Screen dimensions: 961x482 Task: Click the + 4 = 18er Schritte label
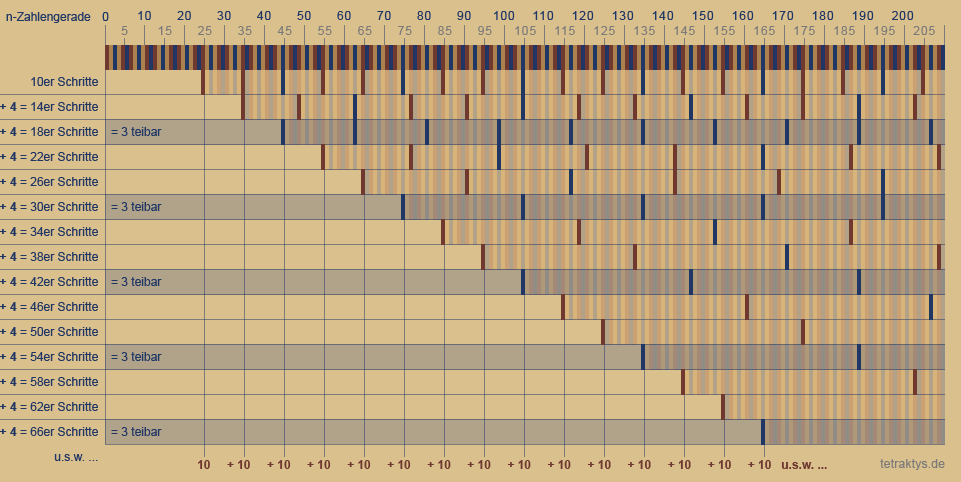(x=50, y=132)
